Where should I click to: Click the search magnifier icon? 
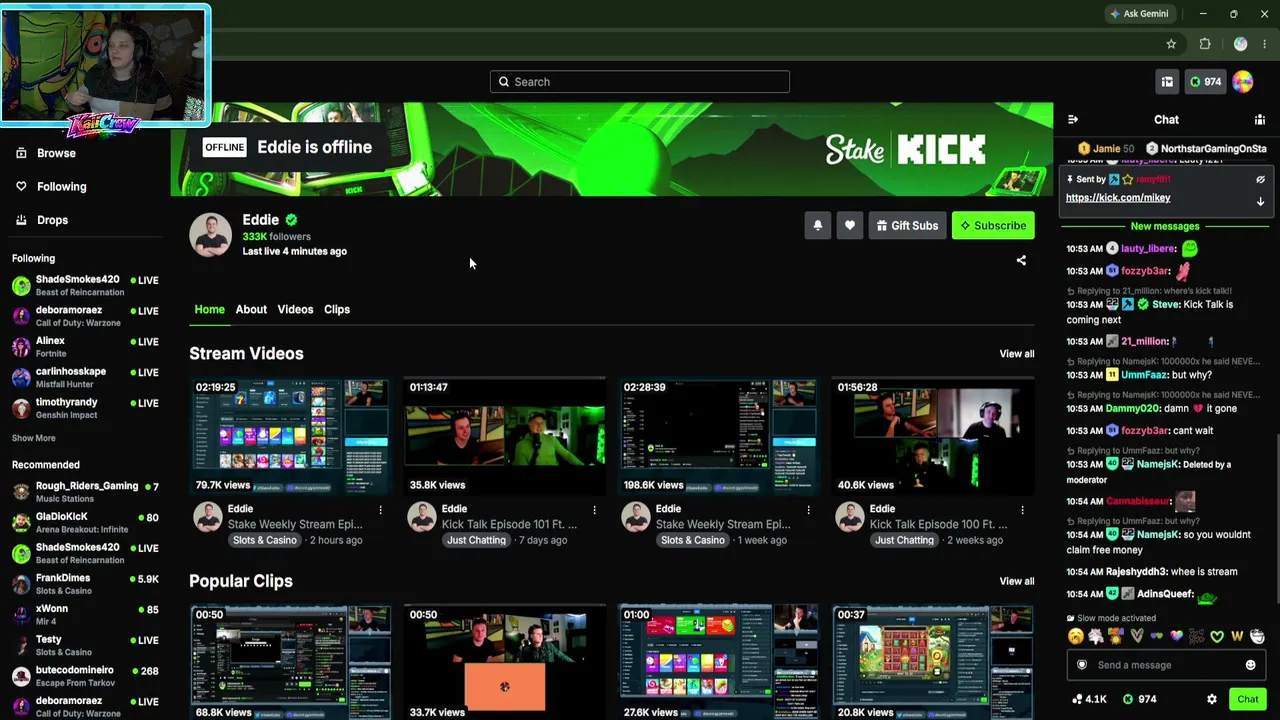504,82
